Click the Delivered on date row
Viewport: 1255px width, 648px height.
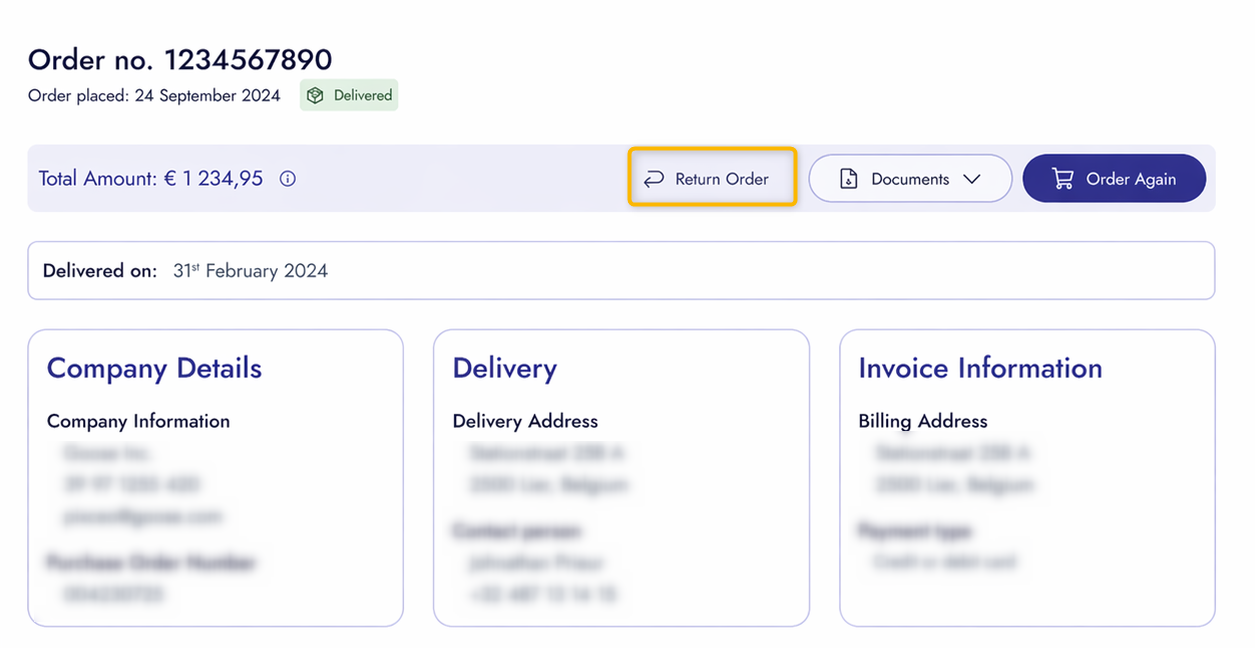coord(621,270)
